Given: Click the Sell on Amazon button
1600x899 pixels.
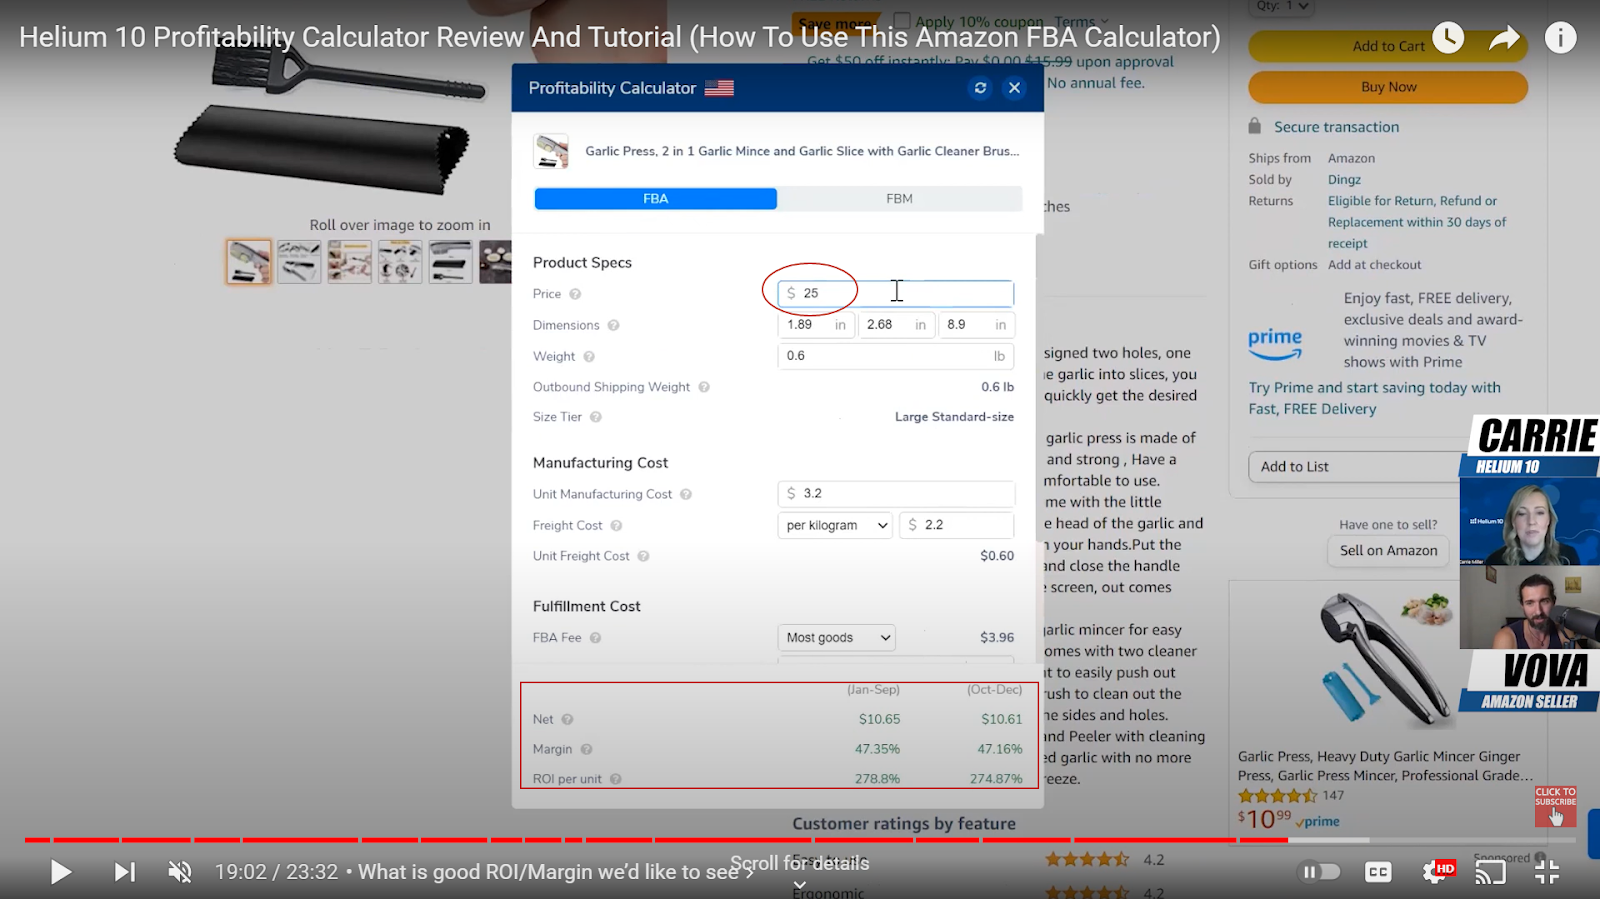Looking at the screenshot, I should (x=1388, y=551).
